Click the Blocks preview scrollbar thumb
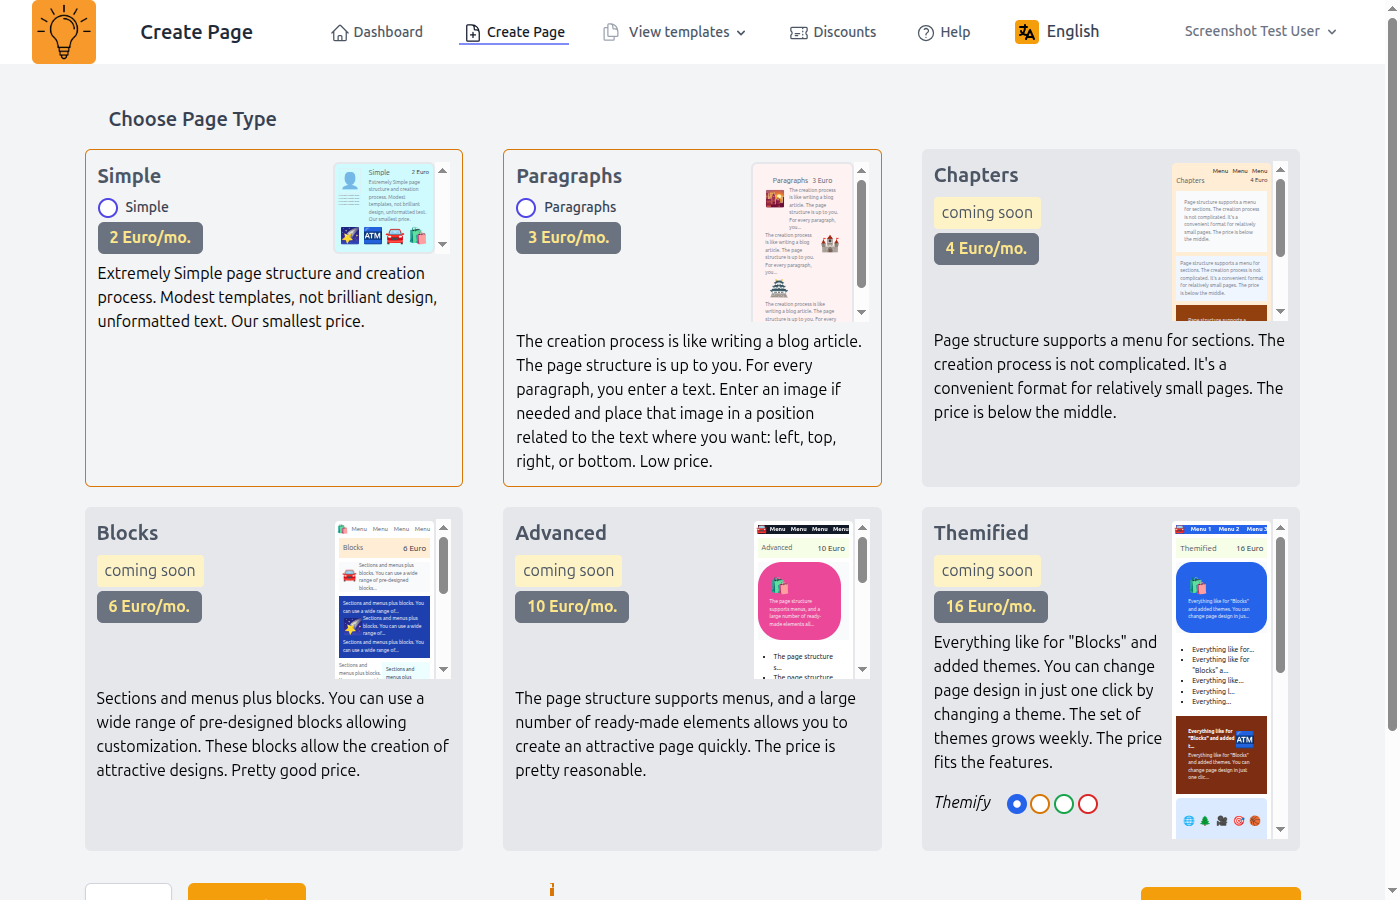This screenshot has width=1400, height=900. click(x=443, y=566)
